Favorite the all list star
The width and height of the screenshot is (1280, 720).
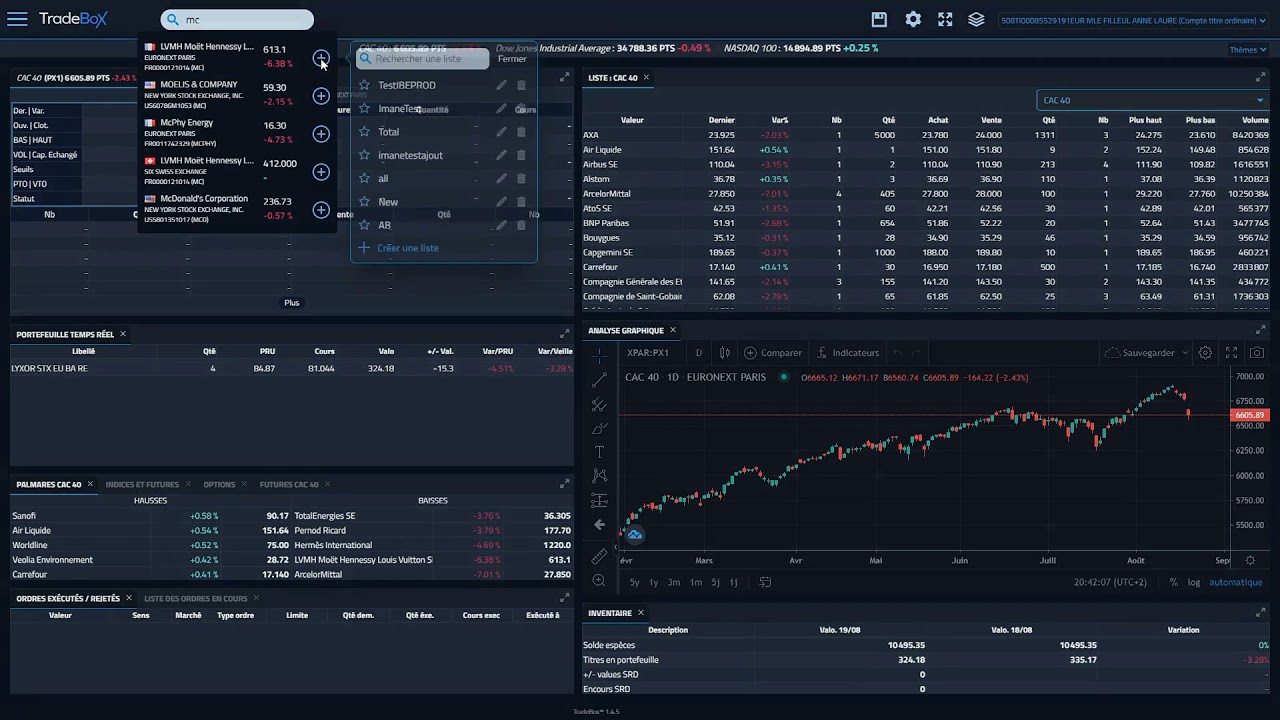(364, 178)
